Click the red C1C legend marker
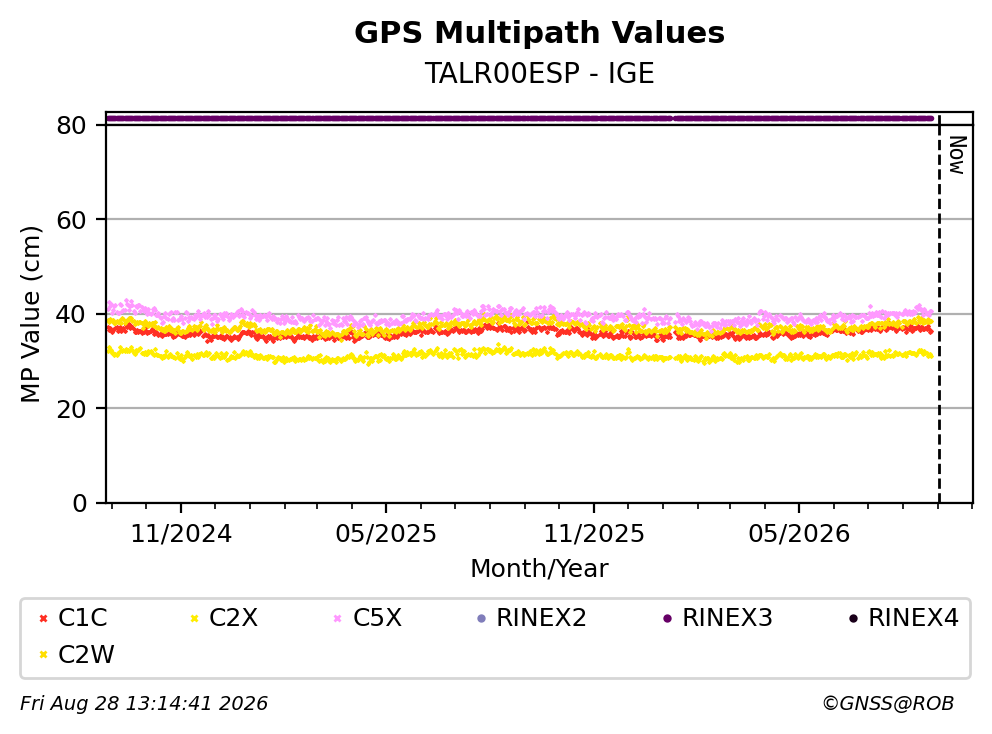The image size is (992, 734). [44, 618]
